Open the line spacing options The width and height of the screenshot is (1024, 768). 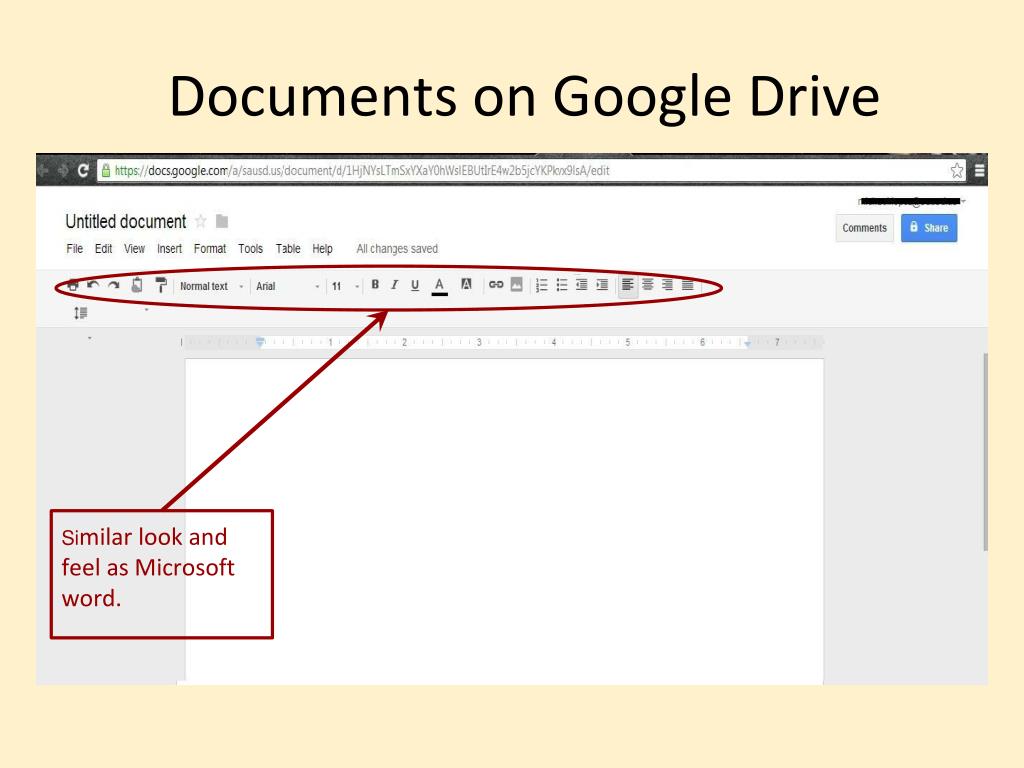point(80,313)
